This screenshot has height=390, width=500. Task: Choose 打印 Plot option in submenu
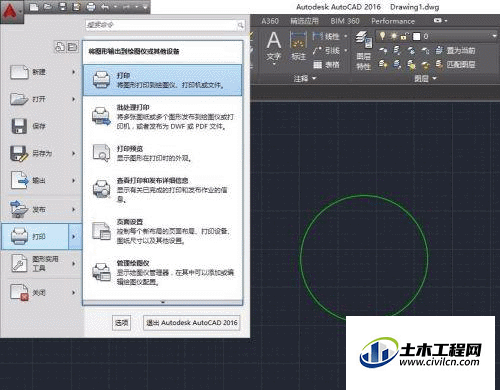click(162, 80)
